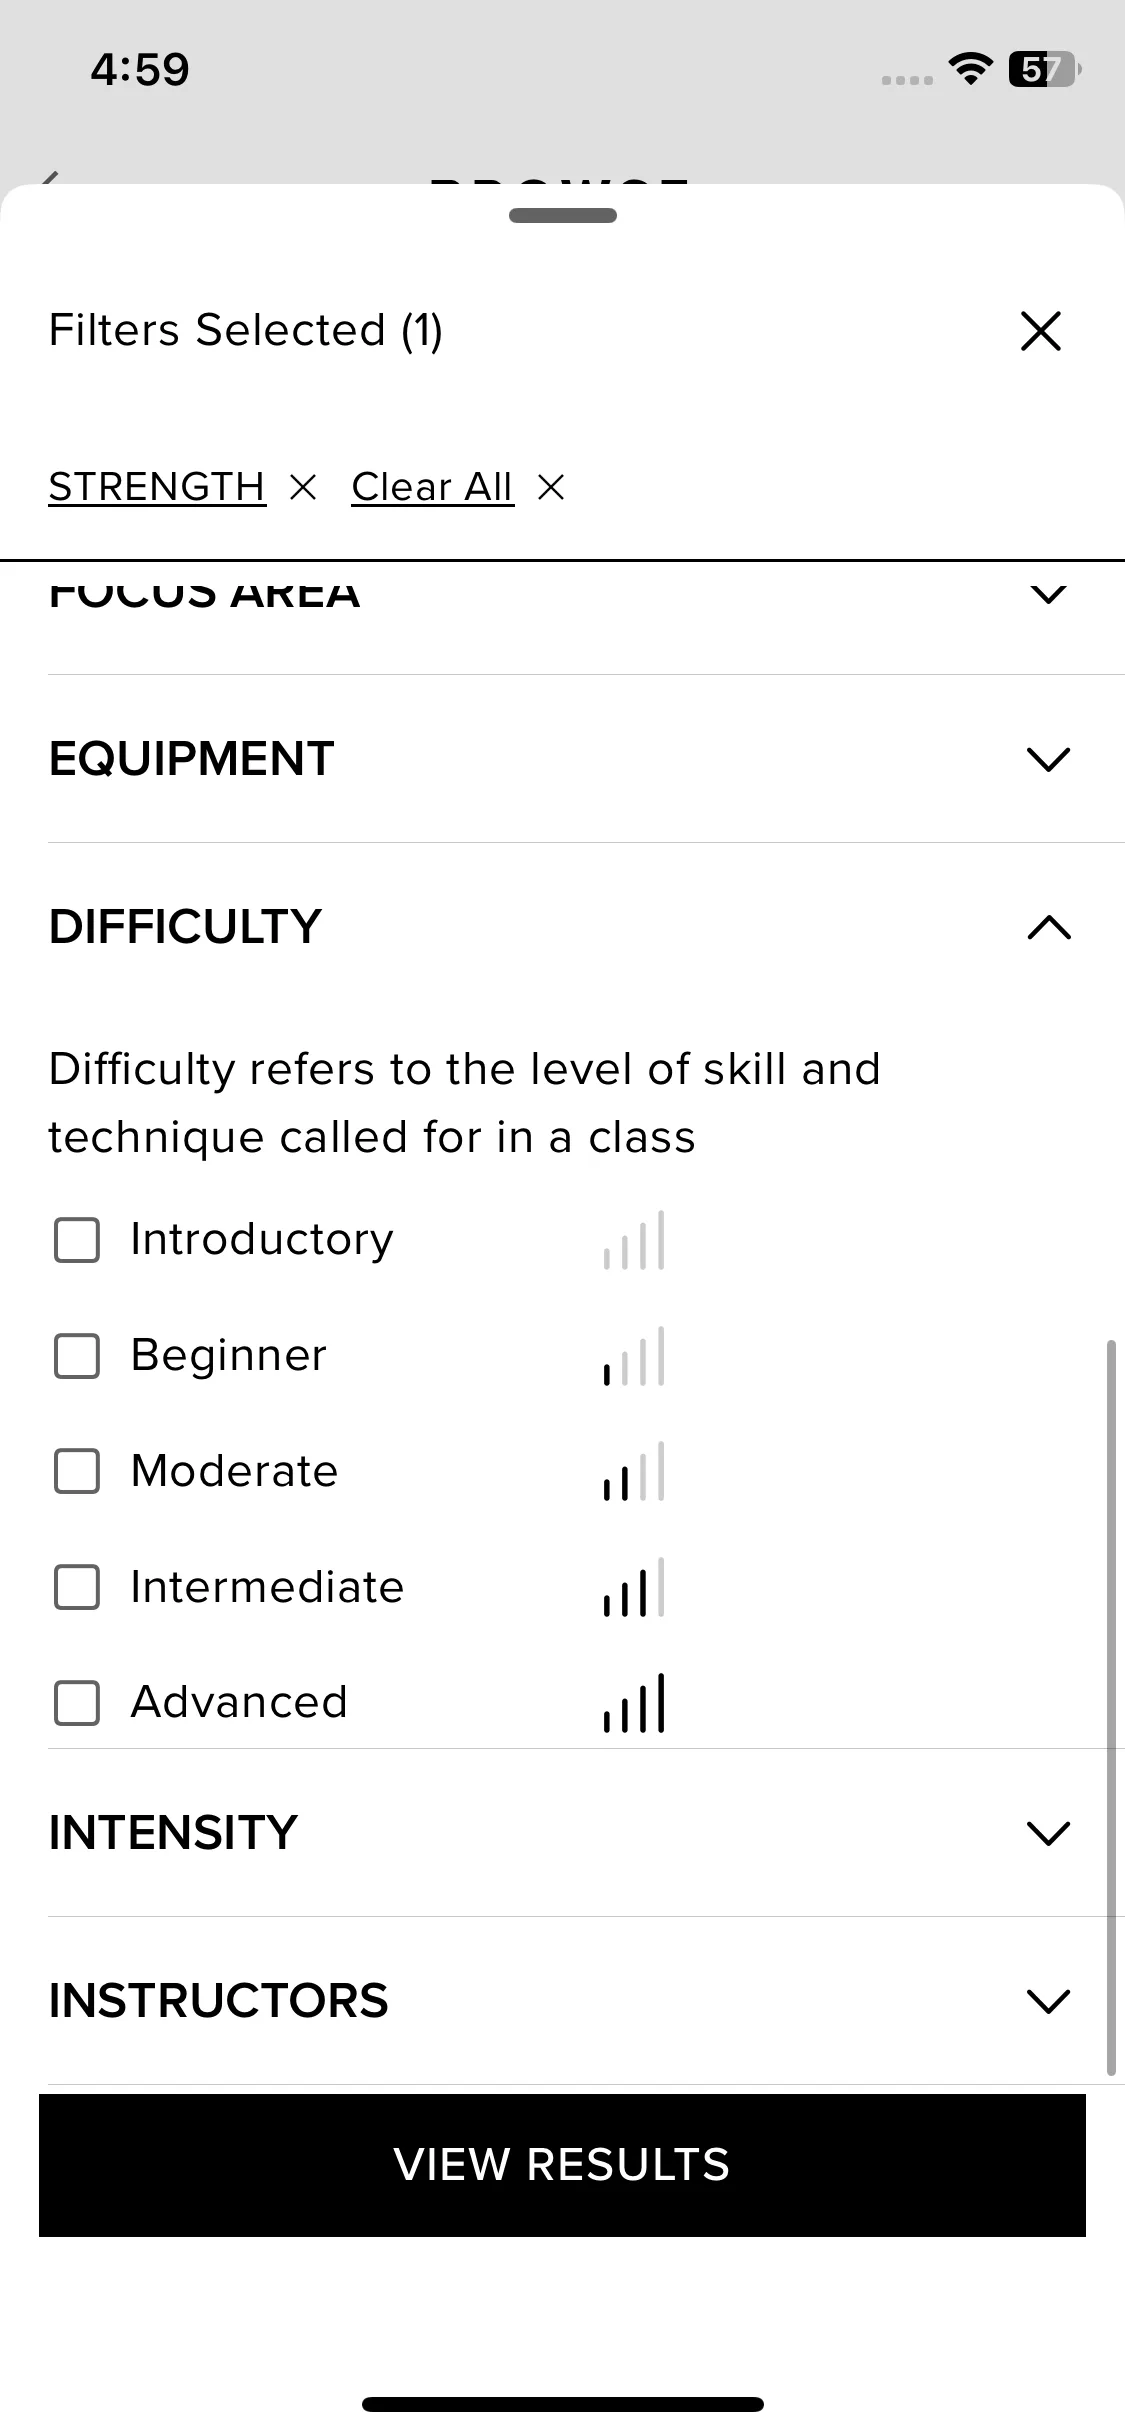Click the Advanced difficulty bars icon

634,1703
